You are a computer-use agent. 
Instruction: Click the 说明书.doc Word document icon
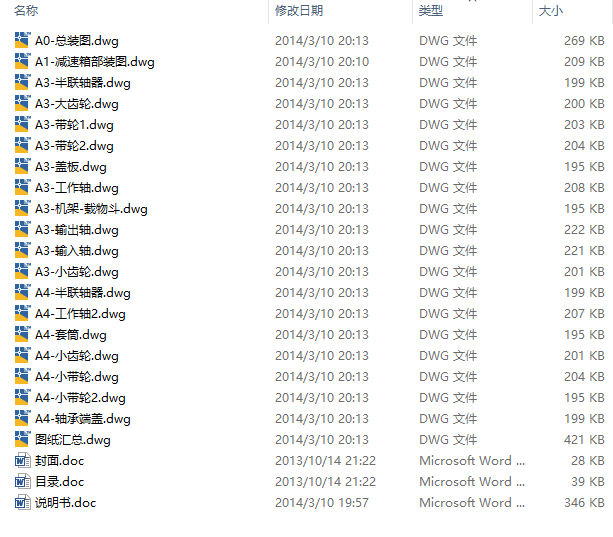(x=22, y=503)
